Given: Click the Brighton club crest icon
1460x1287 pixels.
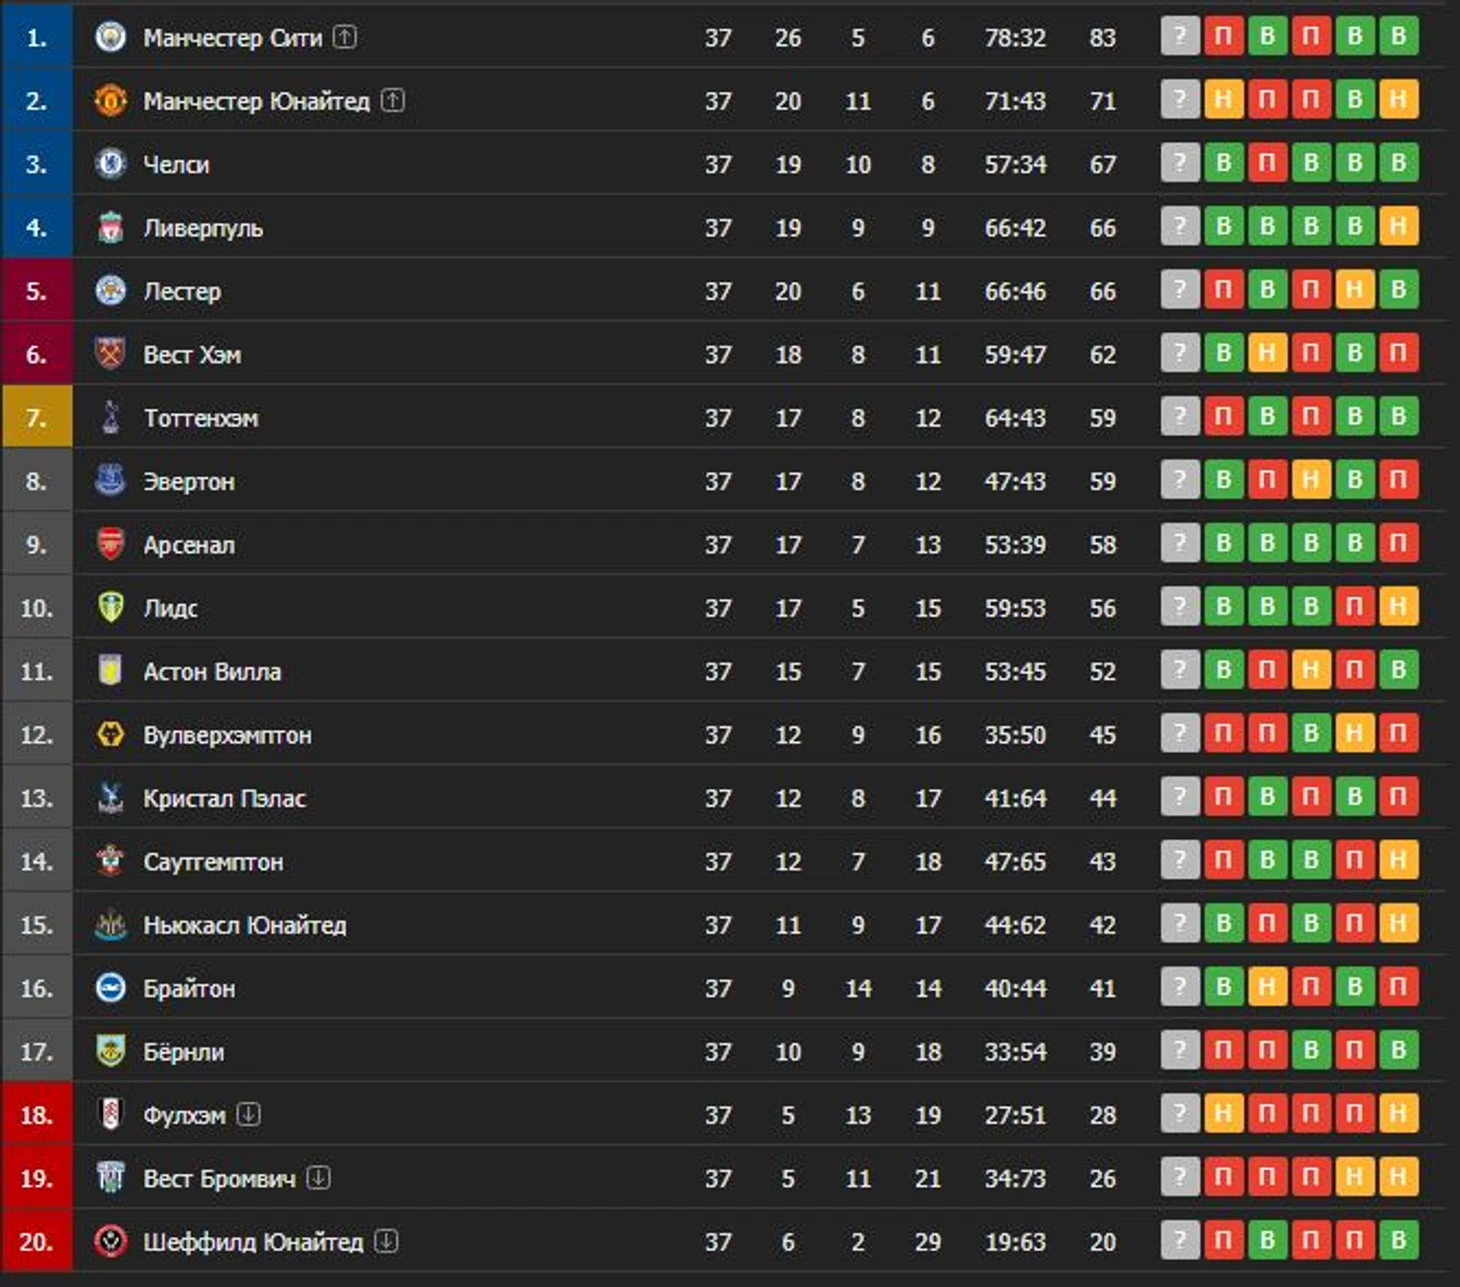Looking at the screenshot, I should [x=110, y=988].
